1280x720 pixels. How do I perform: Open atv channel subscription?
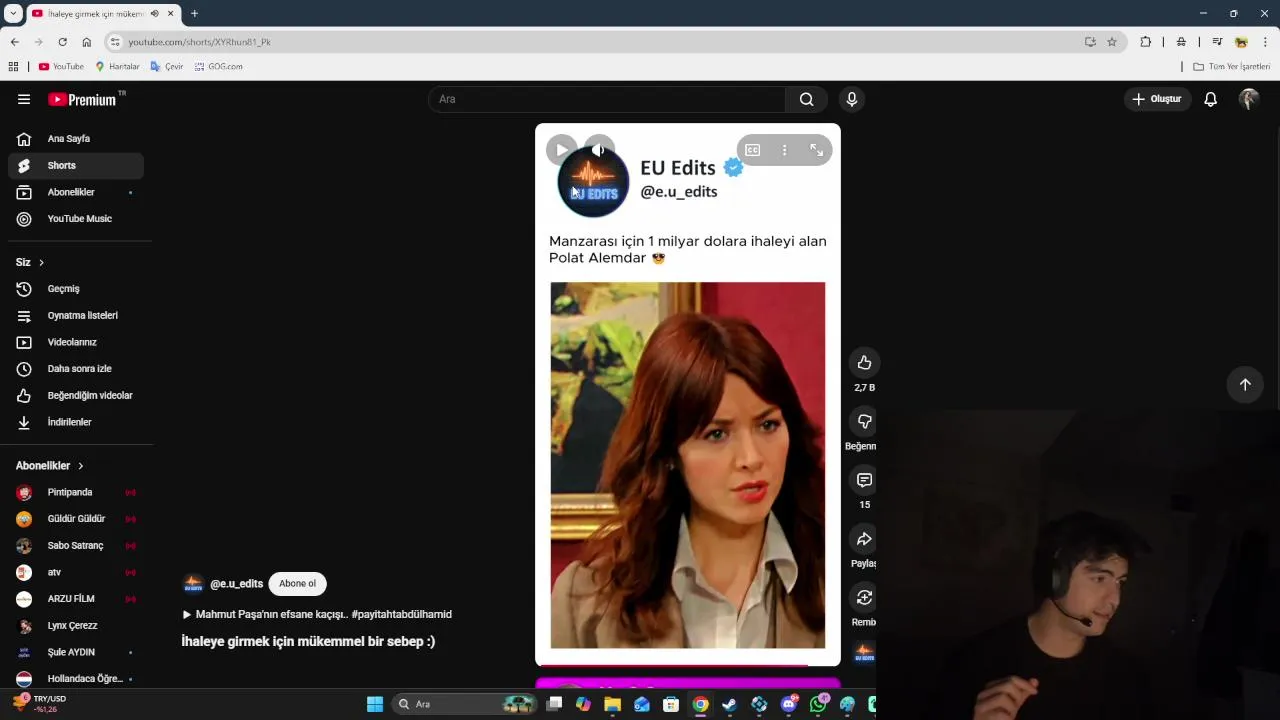click(76, 572)
